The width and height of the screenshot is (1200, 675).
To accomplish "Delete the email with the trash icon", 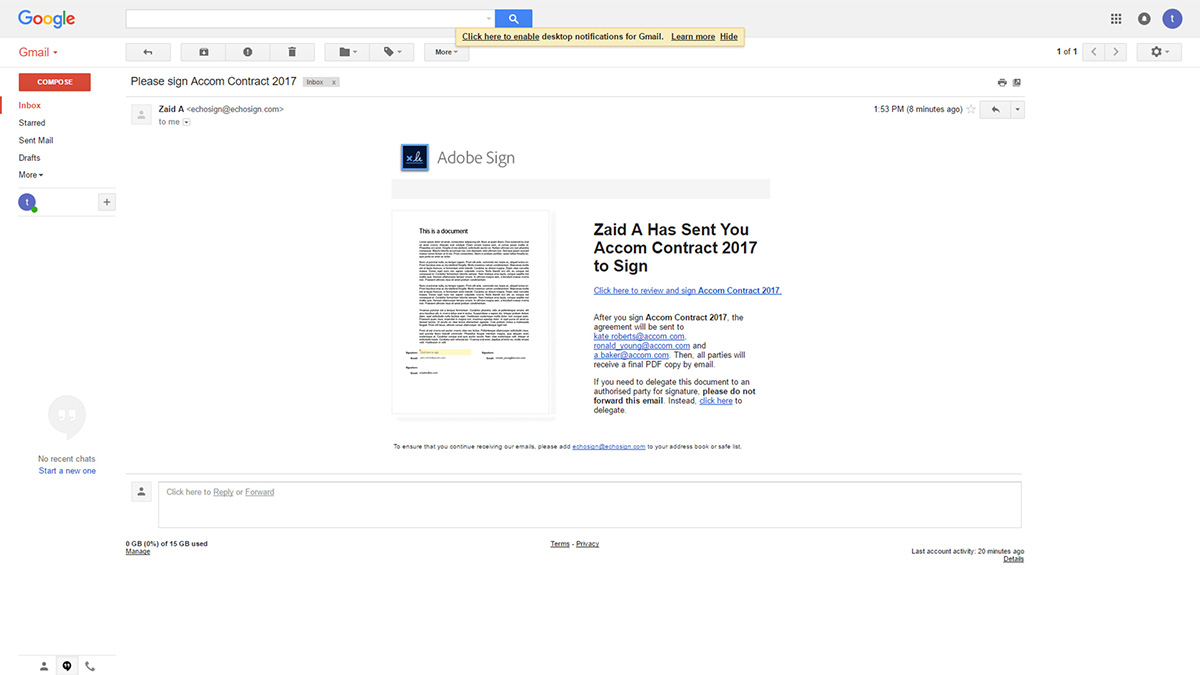I will 292,51.
